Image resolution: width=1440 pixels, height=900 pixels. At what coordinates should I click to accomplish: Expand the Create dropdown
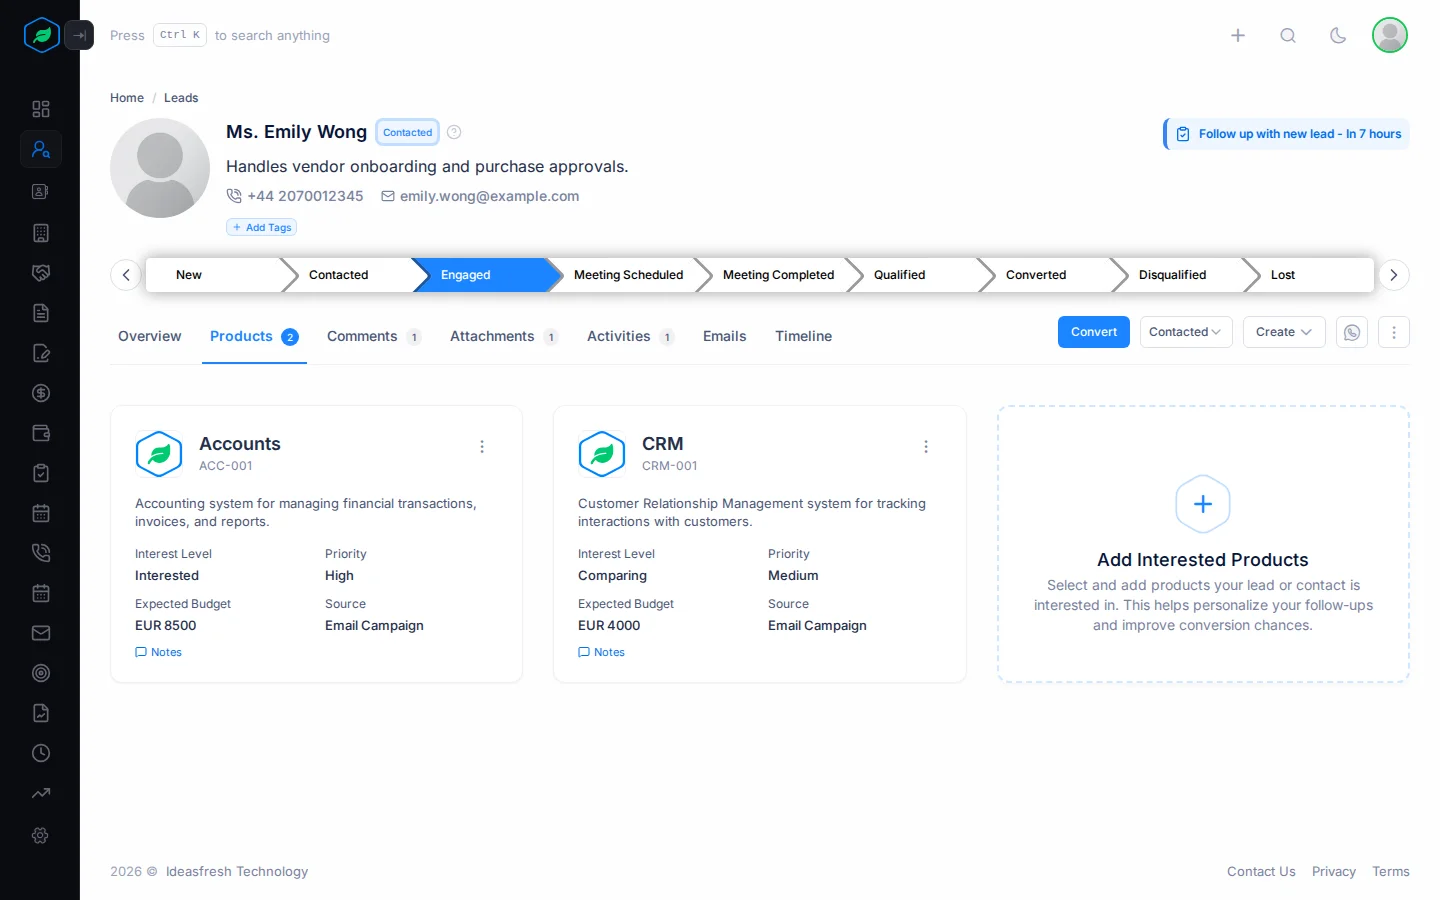[1284, 332]
